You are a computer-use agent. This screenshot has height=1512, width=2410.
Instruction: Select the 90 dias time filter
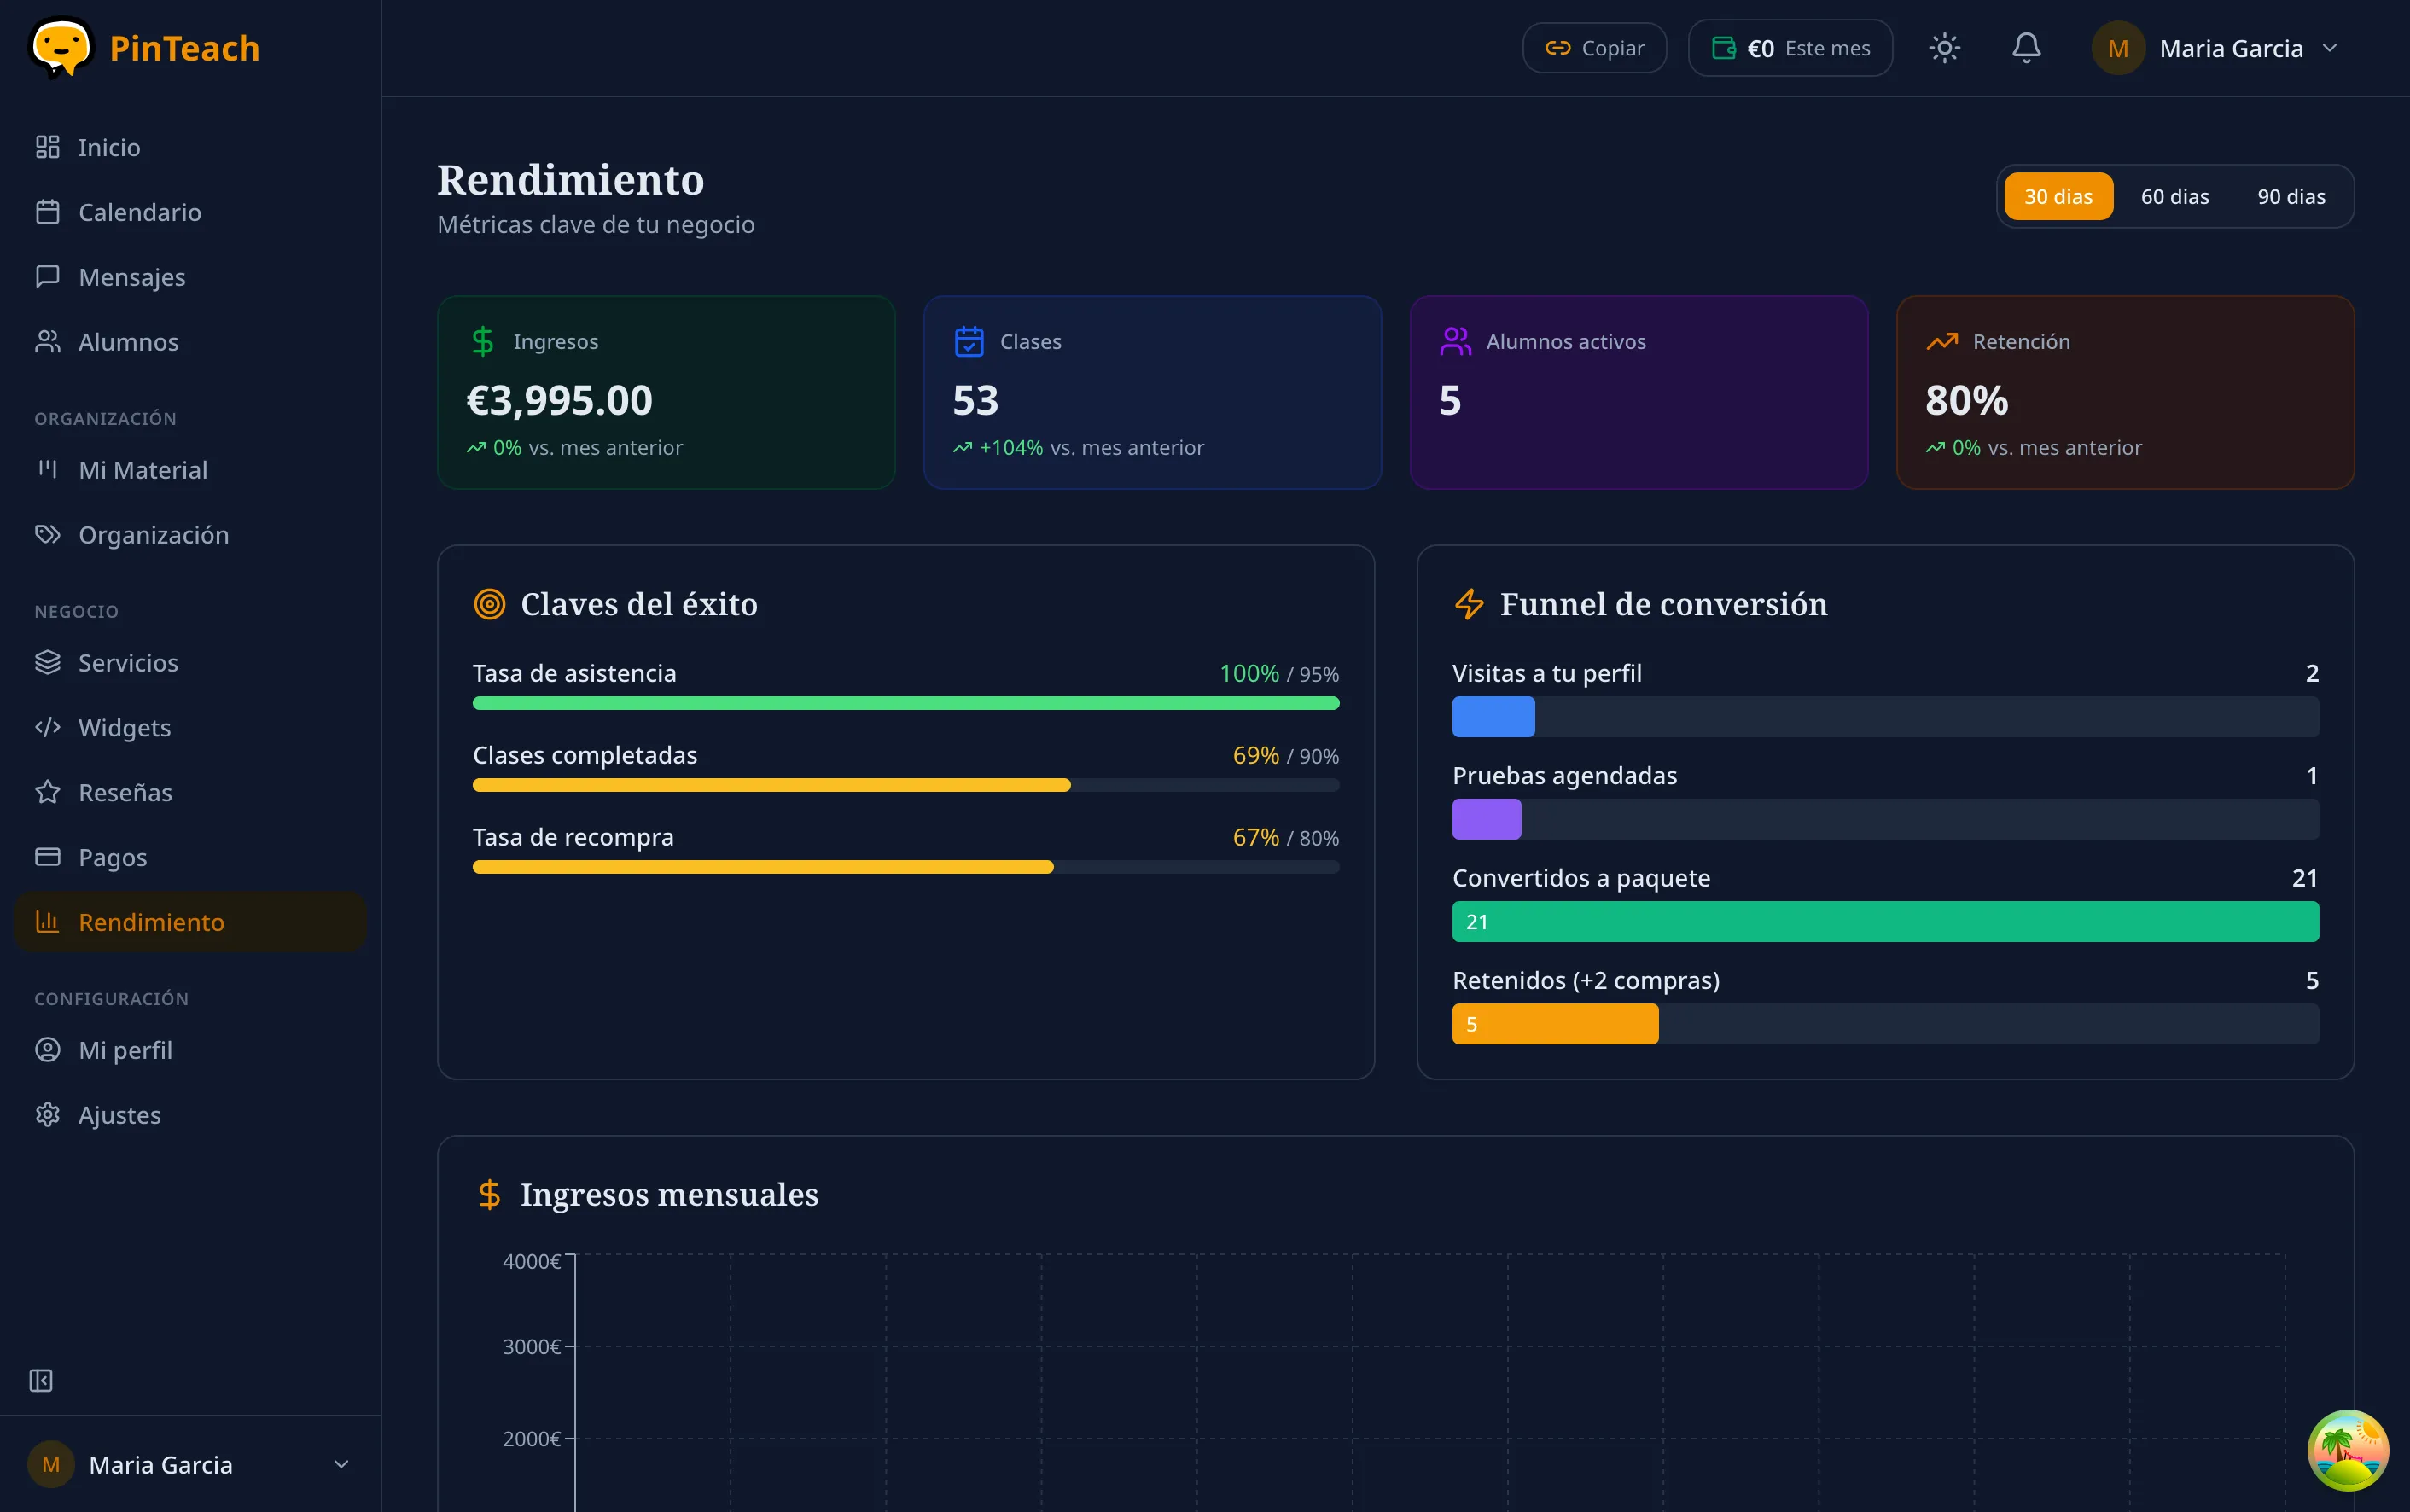[2291, 196]
